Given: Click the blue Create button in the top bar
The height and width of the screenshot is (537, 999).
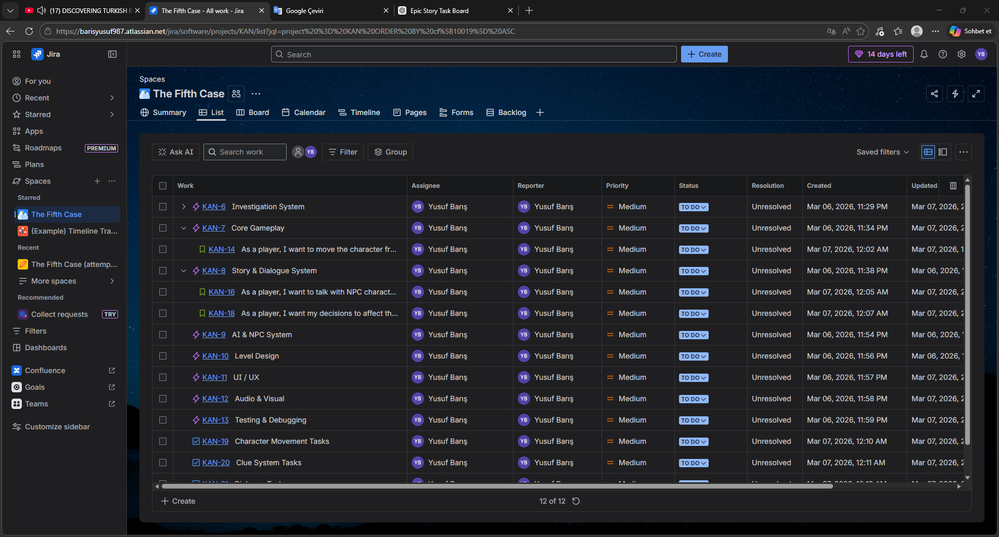Looking at the screenshot, I should click(x=704, y=54).
